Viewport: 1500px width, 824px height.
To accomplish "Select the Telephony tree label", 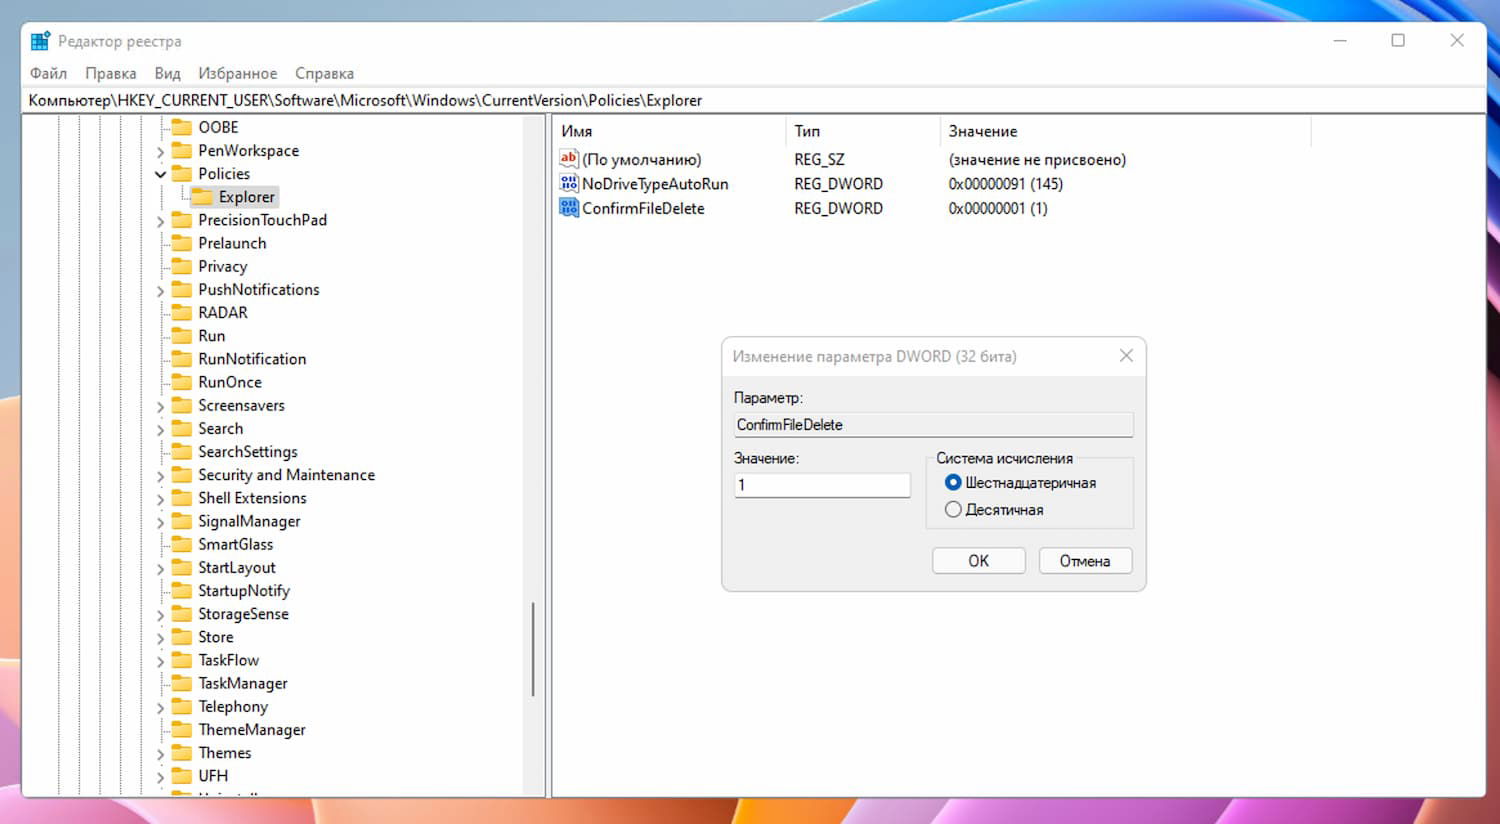I will click(x=233, y=706).
